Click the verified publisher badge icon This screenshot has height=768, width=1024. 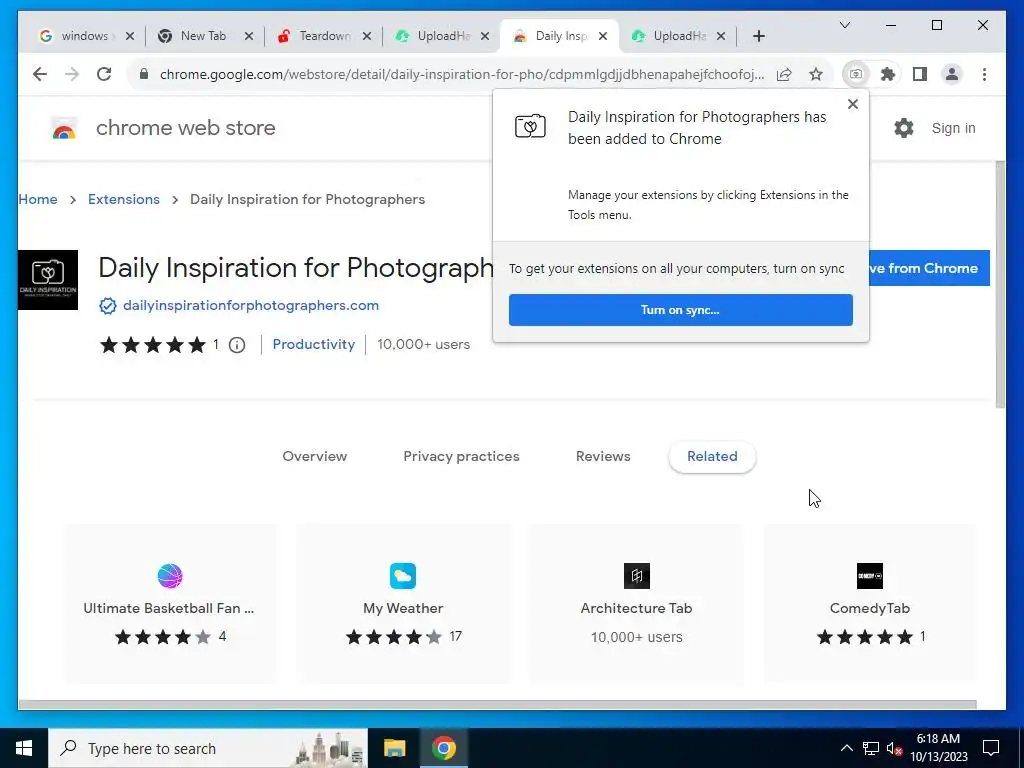point(108,306)
